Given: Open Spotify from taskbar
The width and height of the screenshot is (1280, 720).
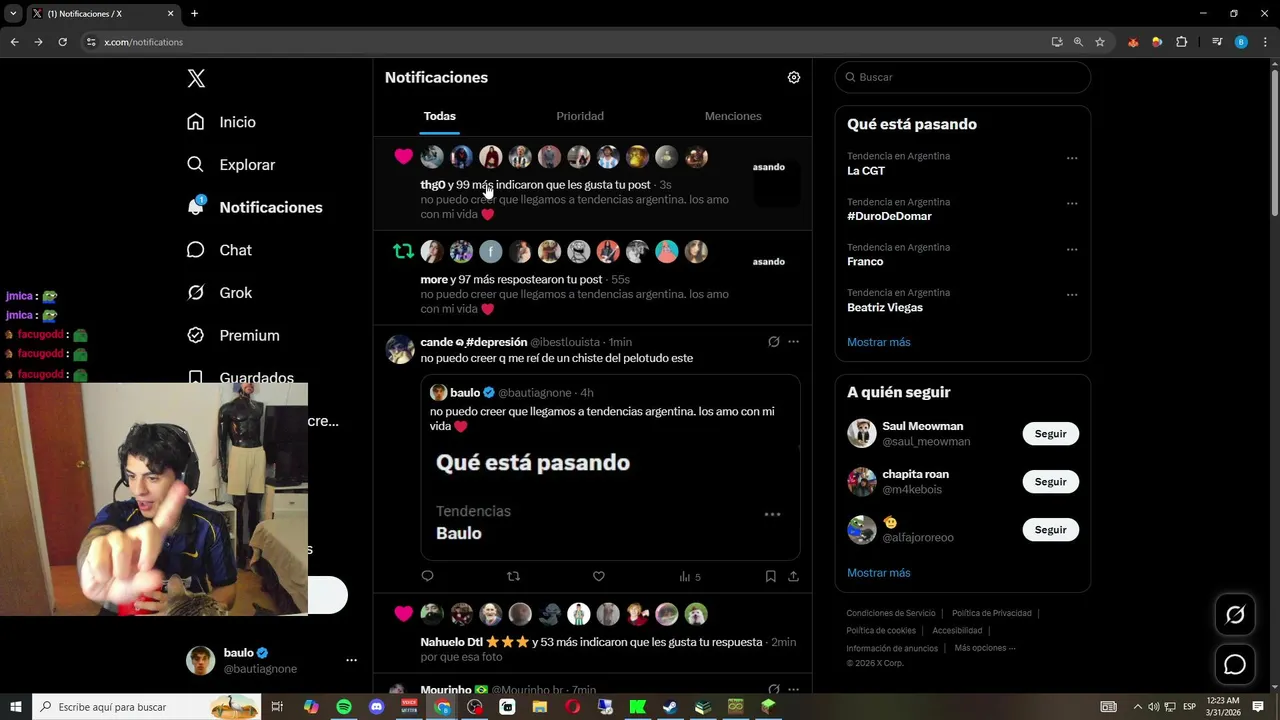Looking at the screenshot, I should point(344,707).
